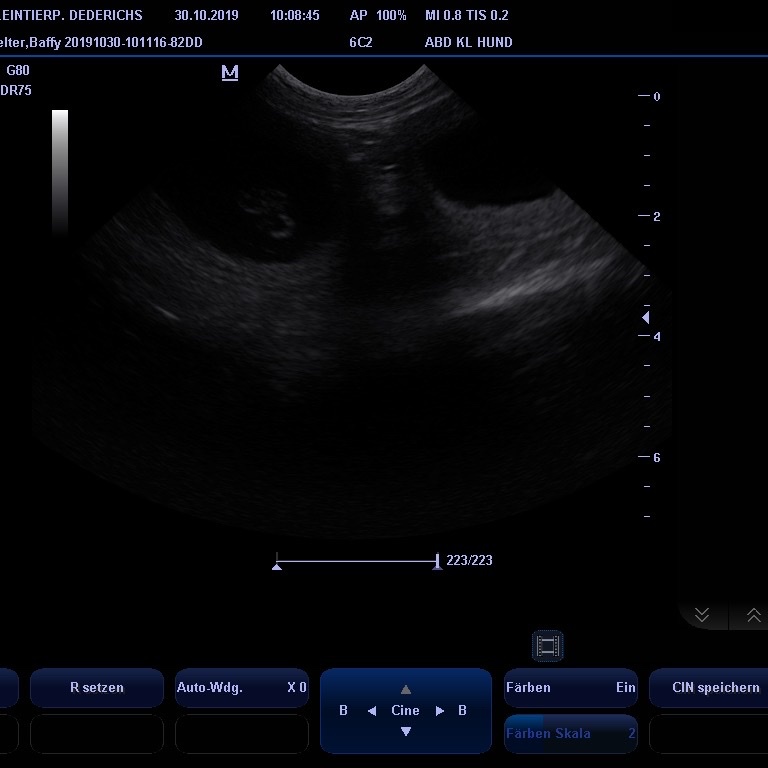Viewport: 768px width, 768px height.
Task: Expand menu with double-up chevron
Action: (753, 615)
